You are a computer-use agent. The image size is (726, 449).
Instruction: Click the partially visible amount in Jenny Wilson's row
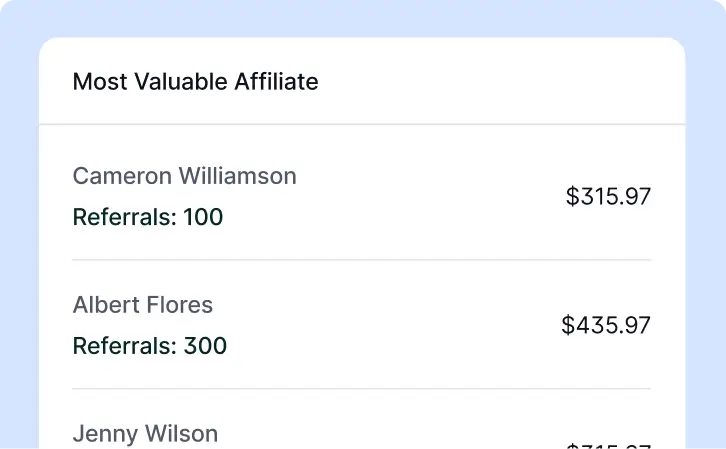pyautogui.click(x=608, y=445)
